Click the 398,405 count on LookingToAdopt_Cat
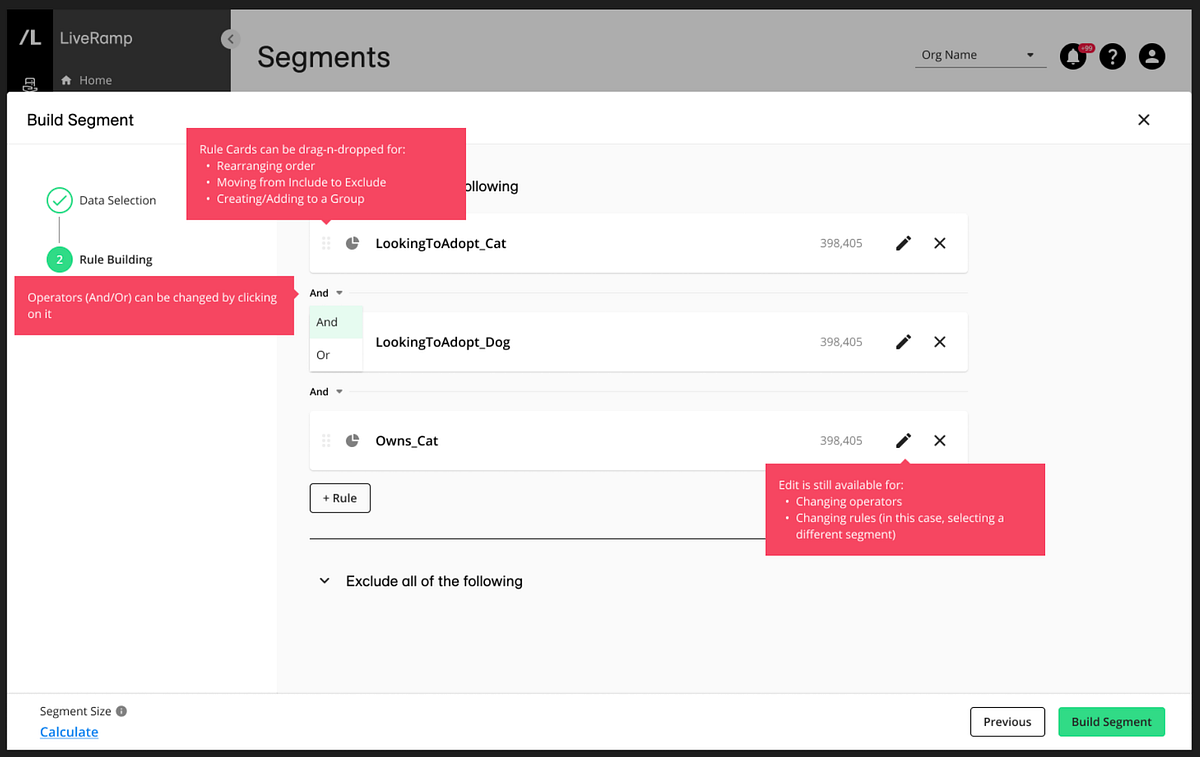 click(841, 243)
